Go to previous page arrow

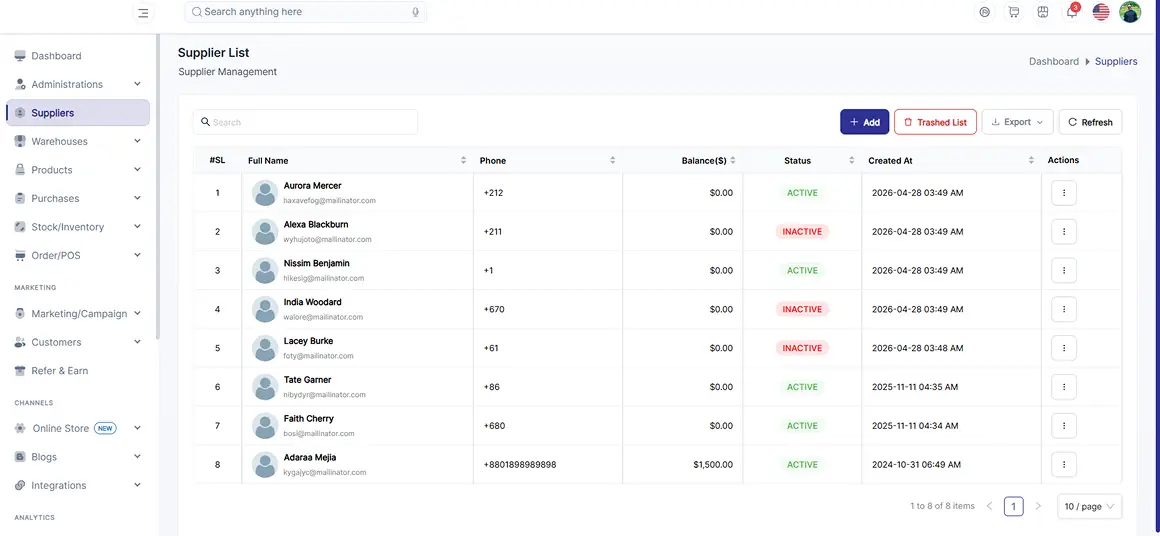tap(989, 506)
